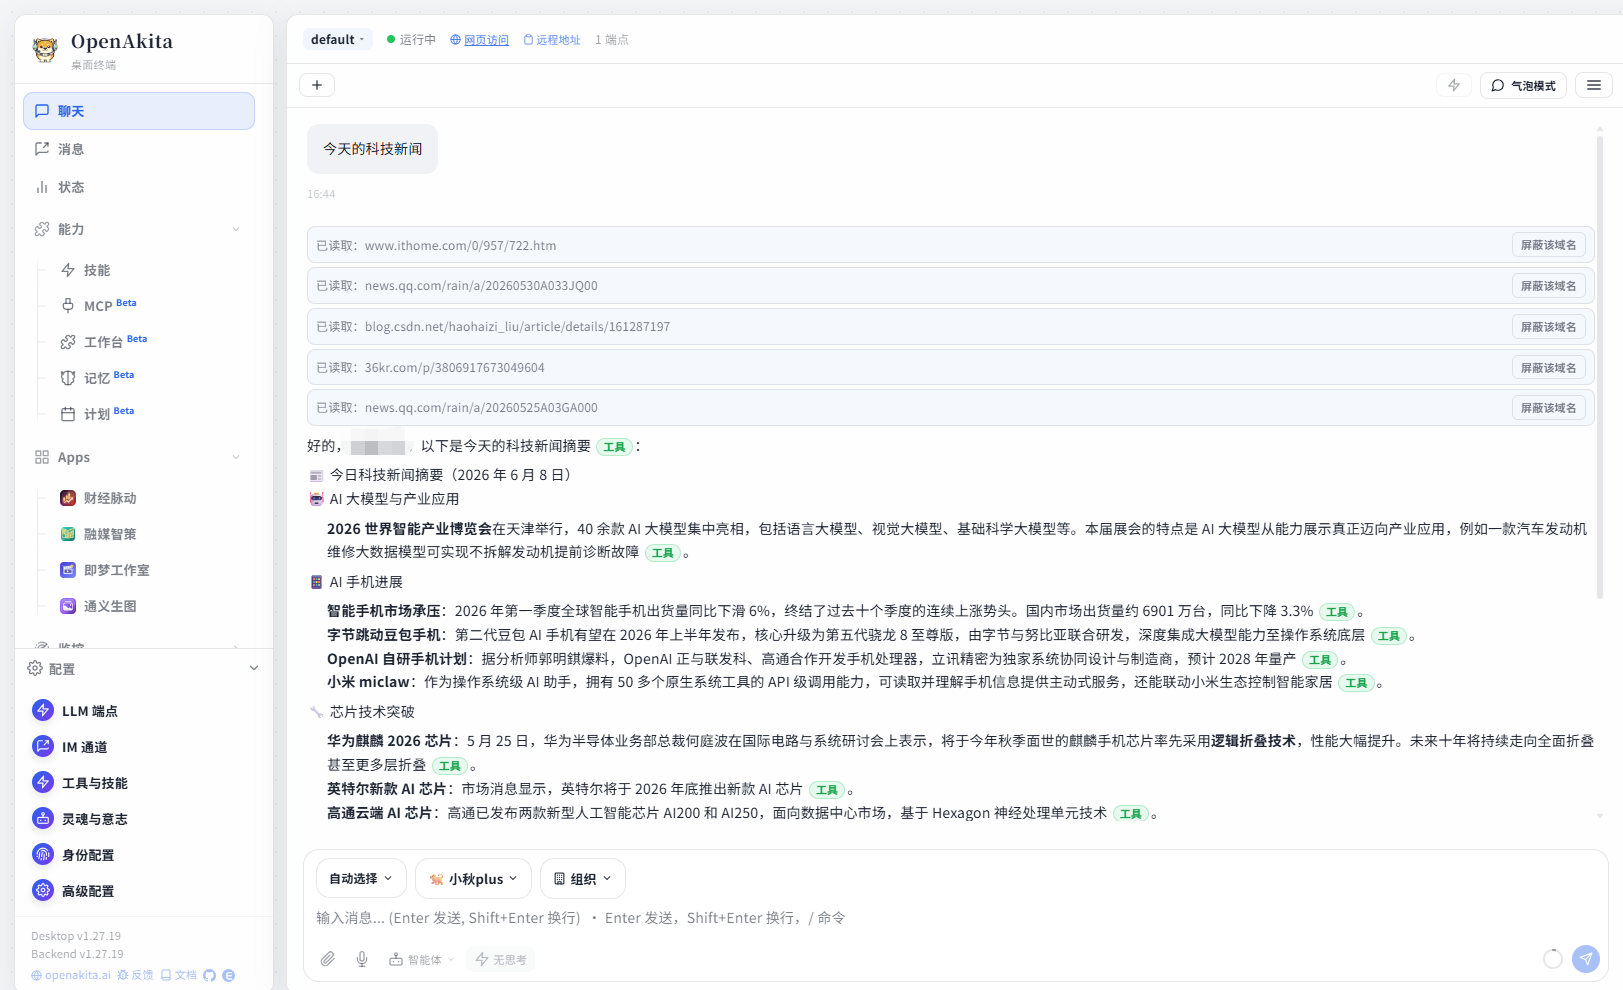Open IM 通道 configuration icon
Image resolution: width=1623 pixels, height=990 pixels.
pos(43,746)
